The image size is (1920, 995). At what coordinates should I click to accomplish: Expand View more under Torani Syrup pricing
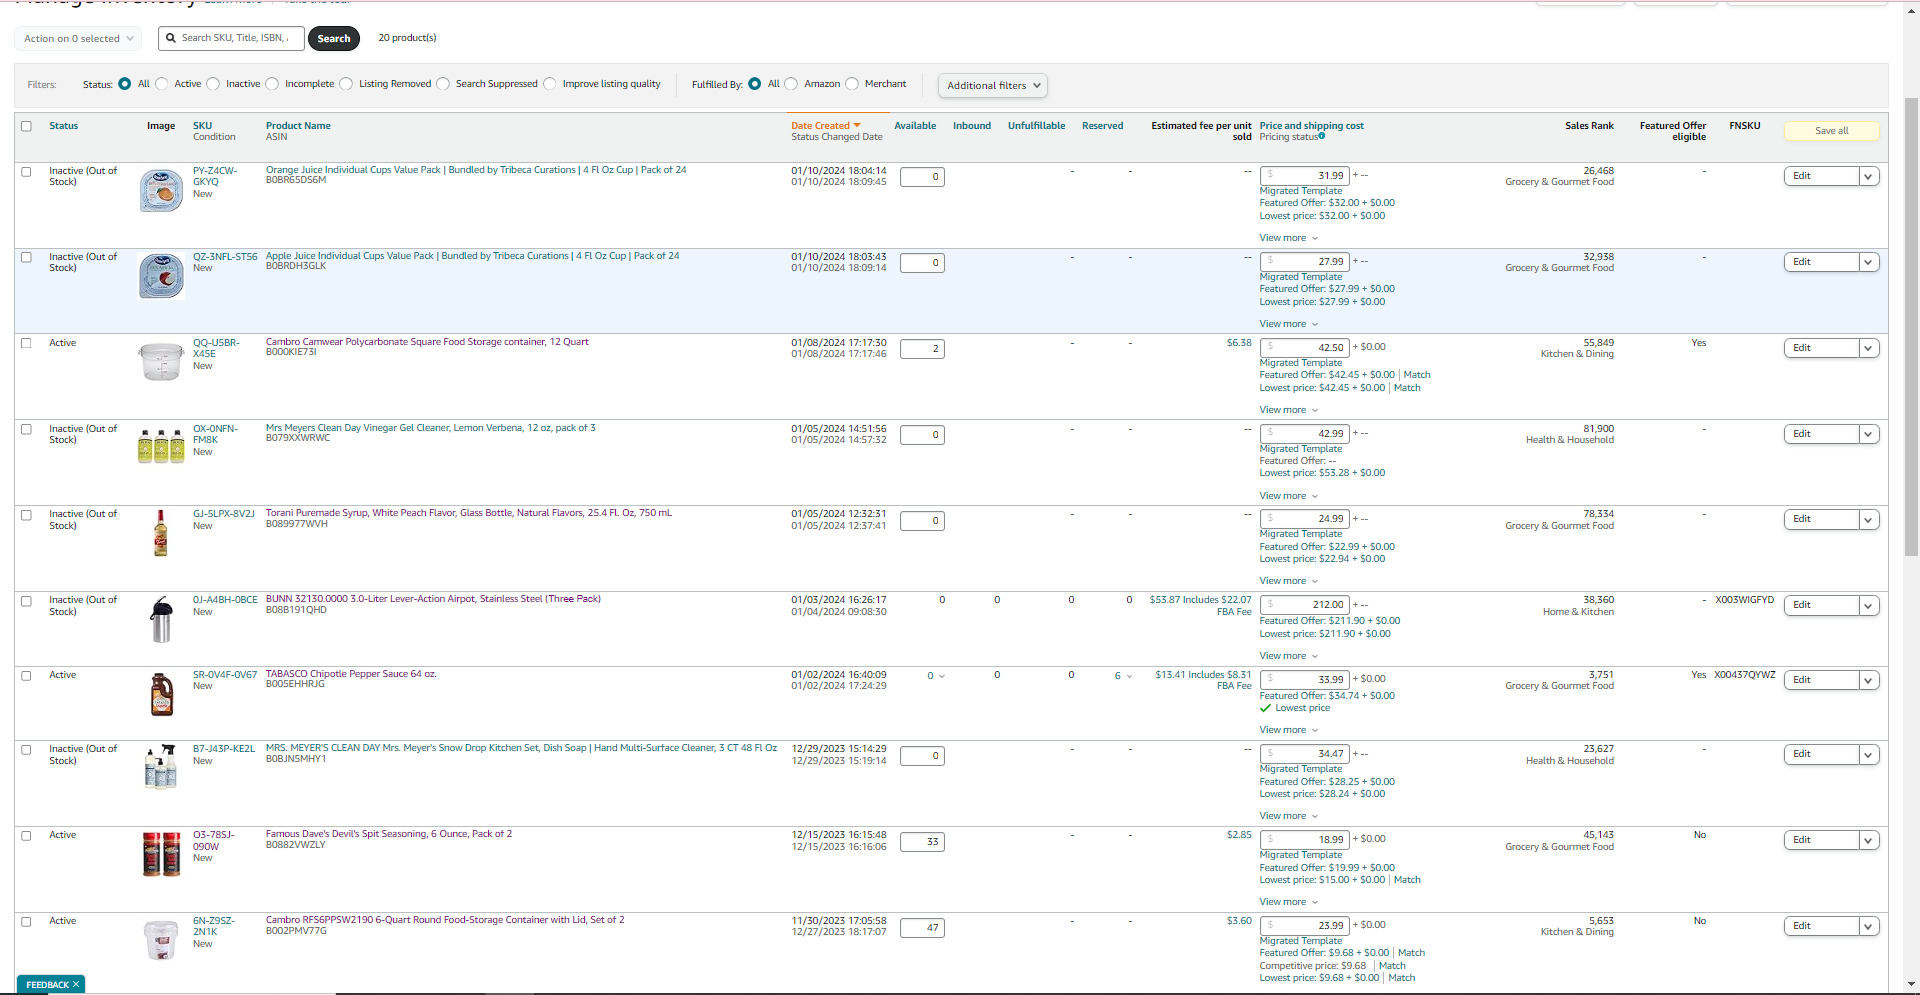[1289, 581]
